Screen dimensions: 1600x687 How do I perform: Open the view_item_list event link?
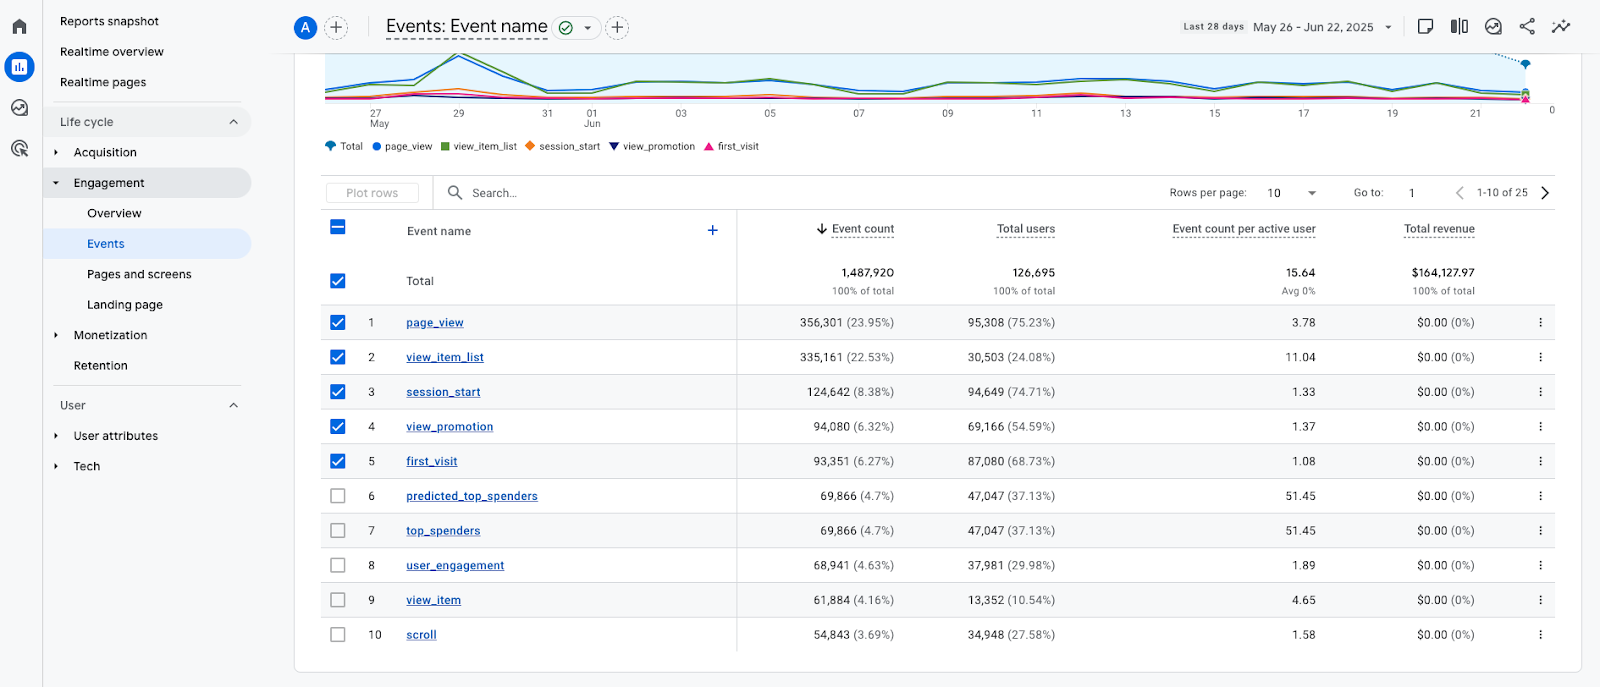click(x=444, y=358)
